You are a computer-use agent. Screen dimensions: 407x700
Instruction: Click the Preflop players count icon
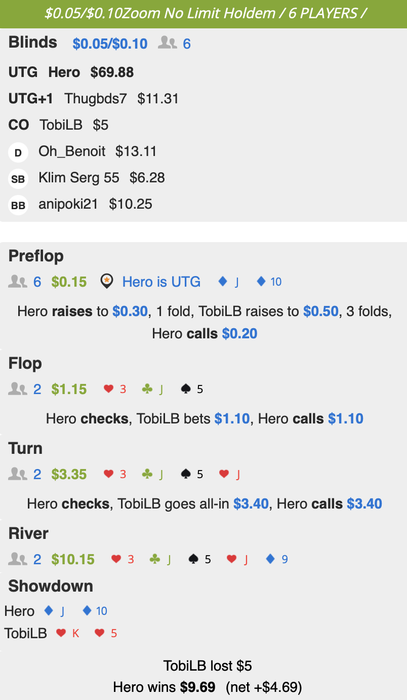17,281
